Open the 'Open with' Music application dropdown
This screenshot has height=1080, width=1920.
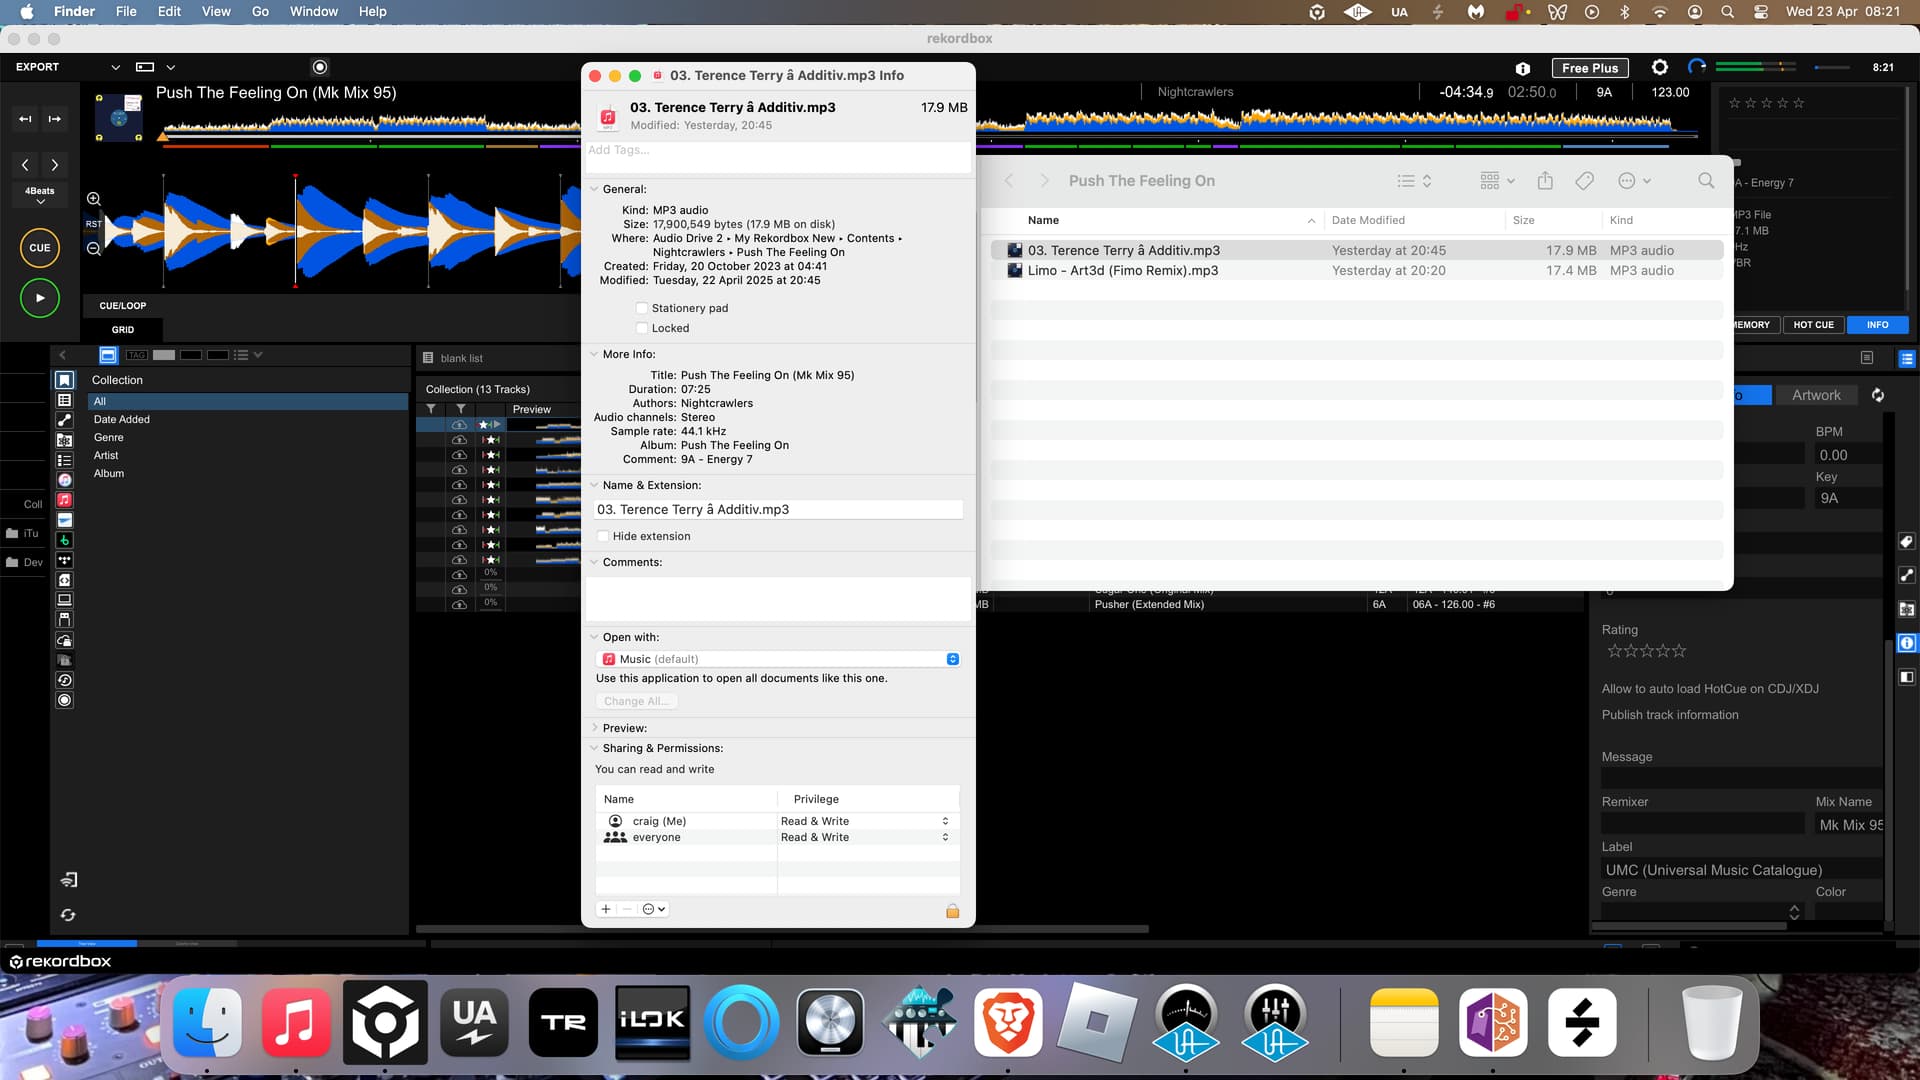pyautogui.click(x=778, y=659)
